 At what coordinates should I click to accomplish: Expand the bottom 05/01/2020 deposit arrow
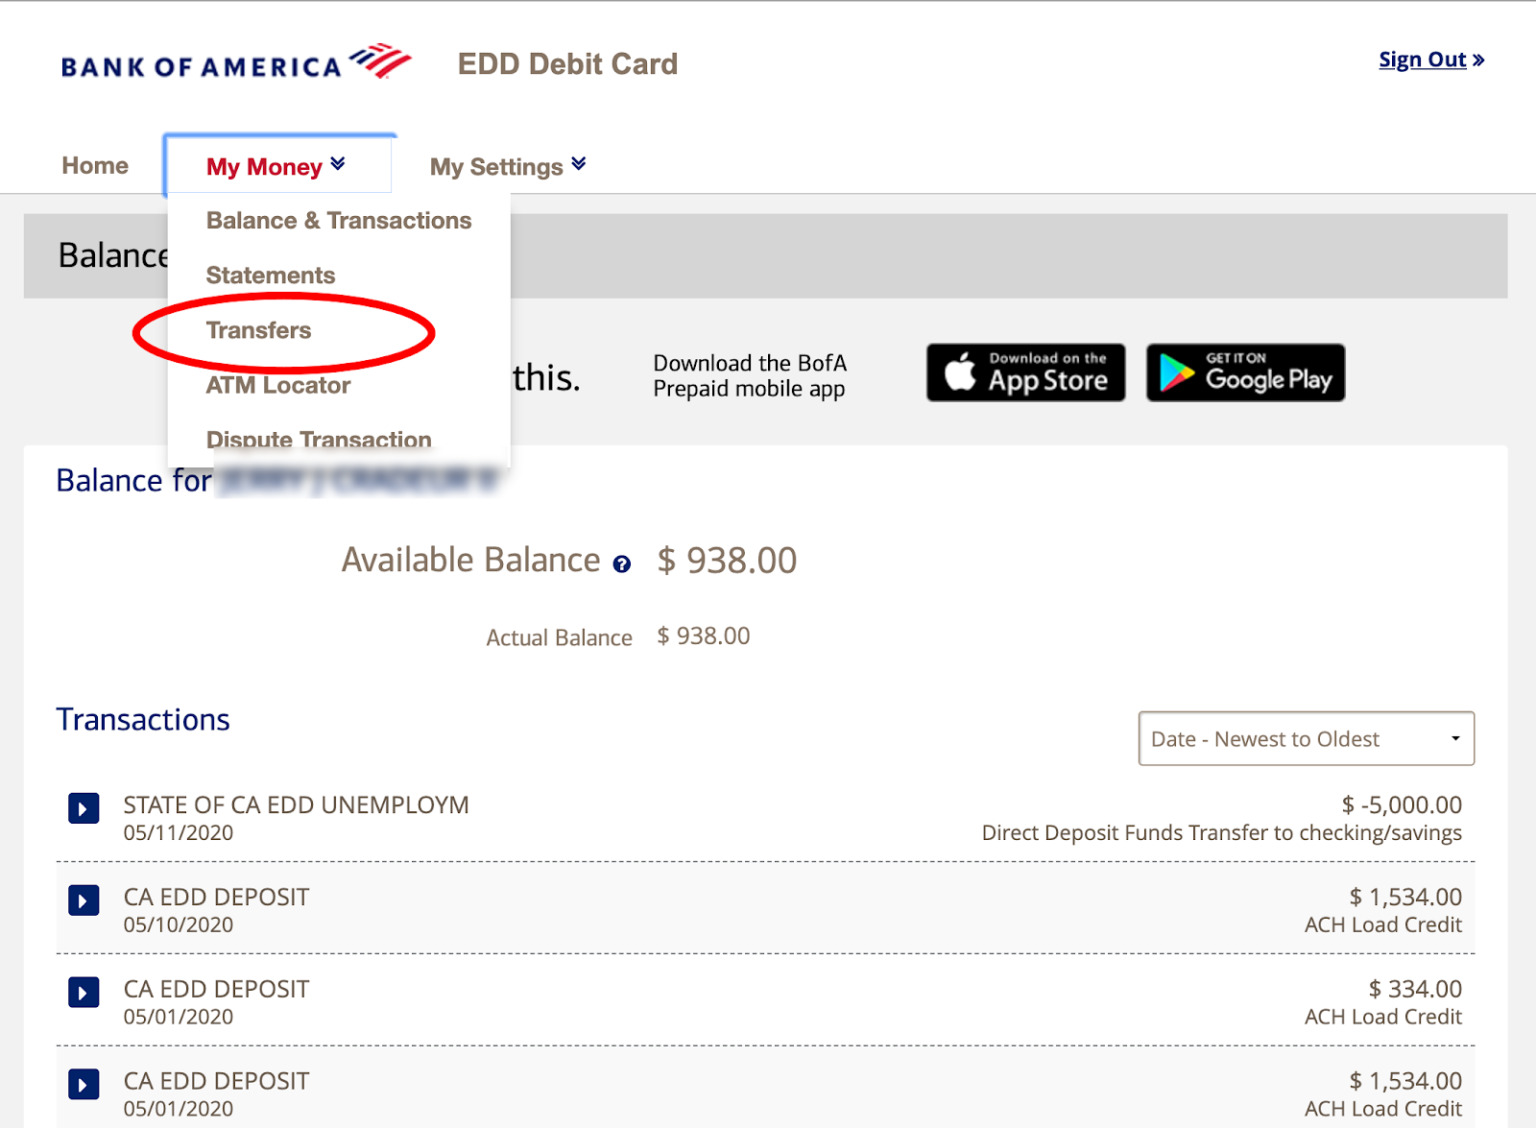(83, 1084)
